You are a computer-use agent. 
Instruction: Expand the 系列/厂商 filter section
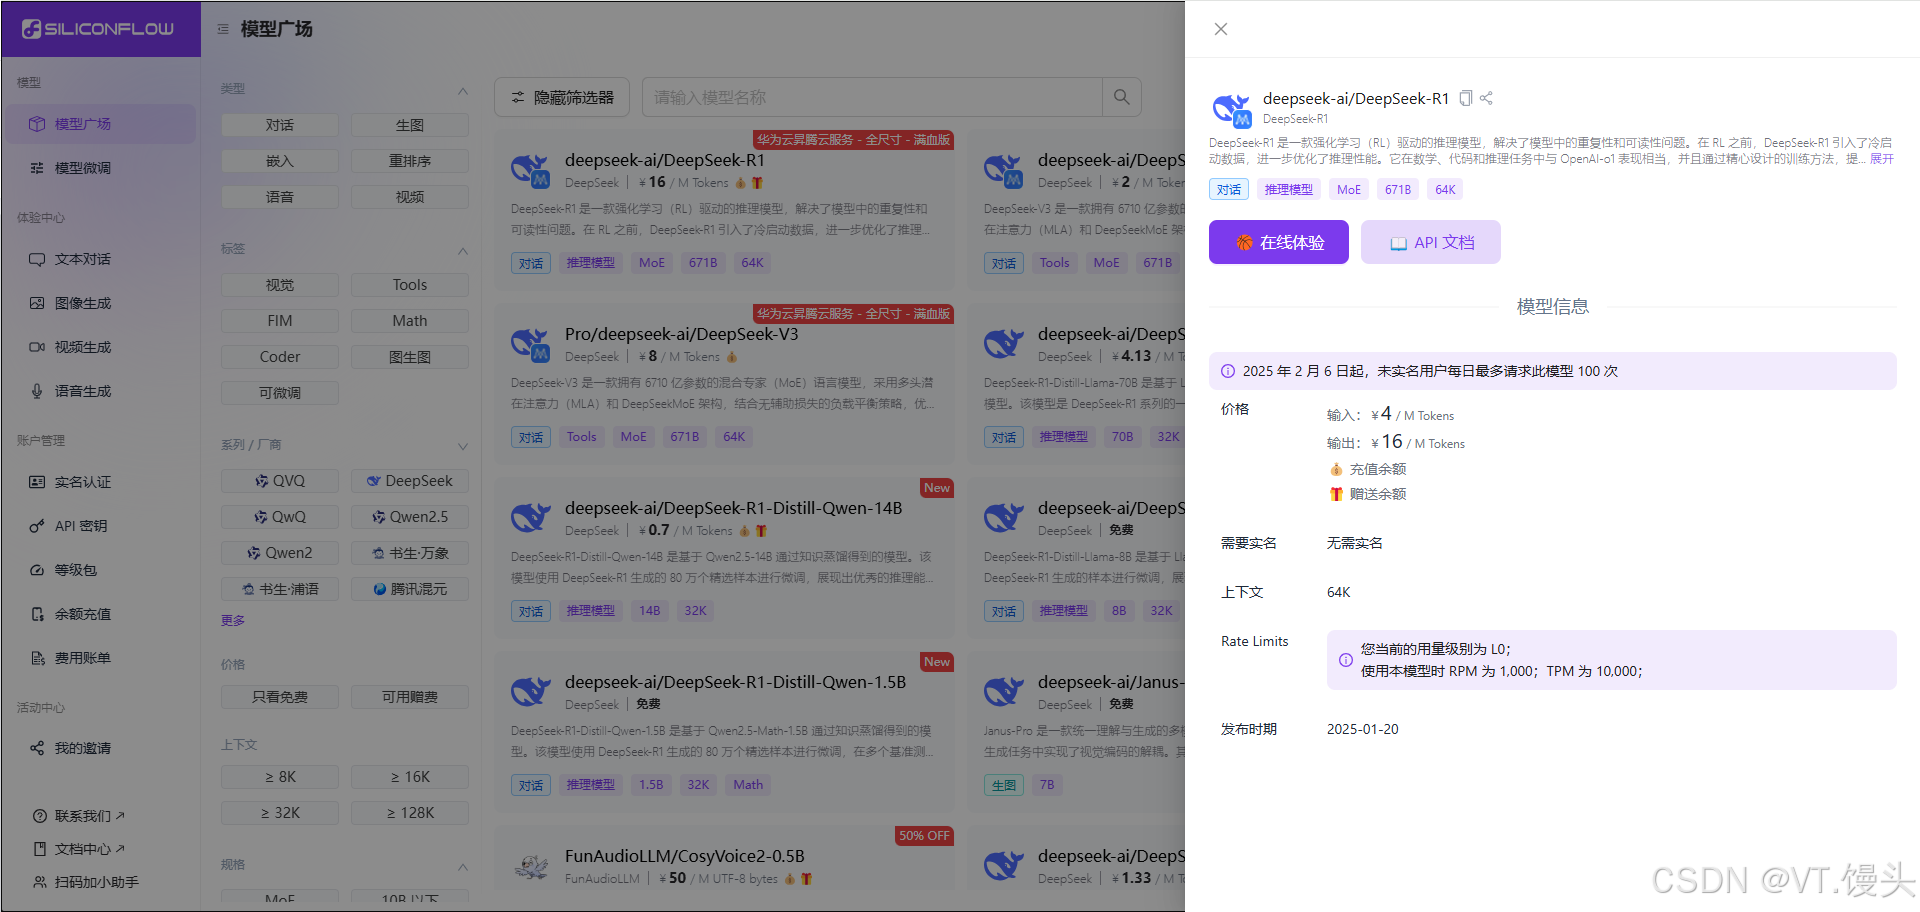point(462,446)
